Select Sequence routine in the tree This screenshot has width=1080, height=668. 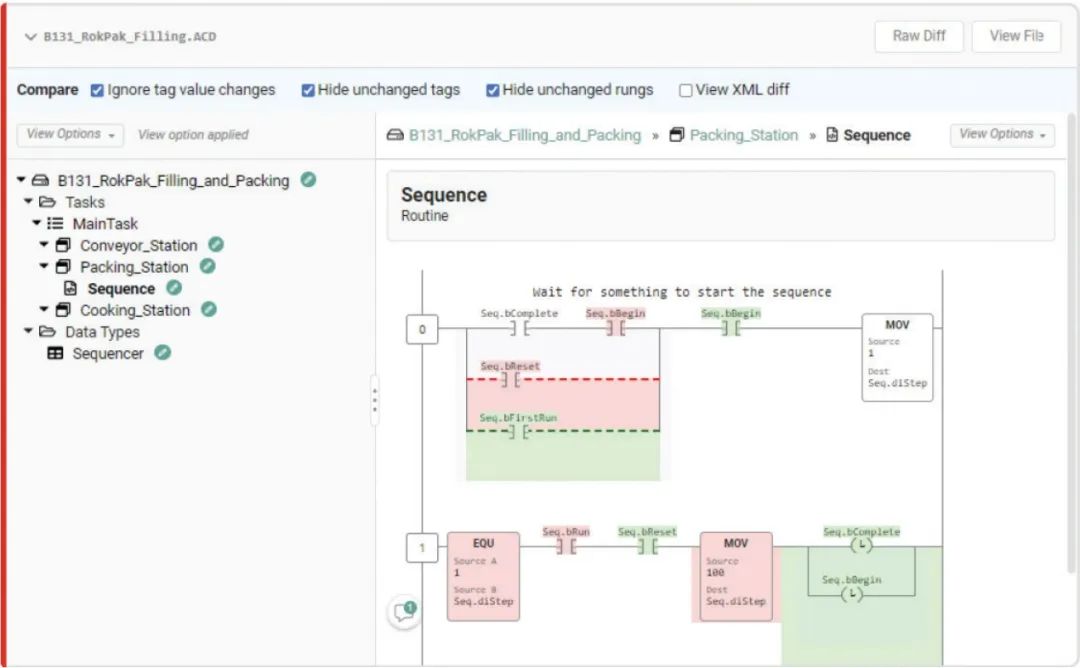click(121, 289)
